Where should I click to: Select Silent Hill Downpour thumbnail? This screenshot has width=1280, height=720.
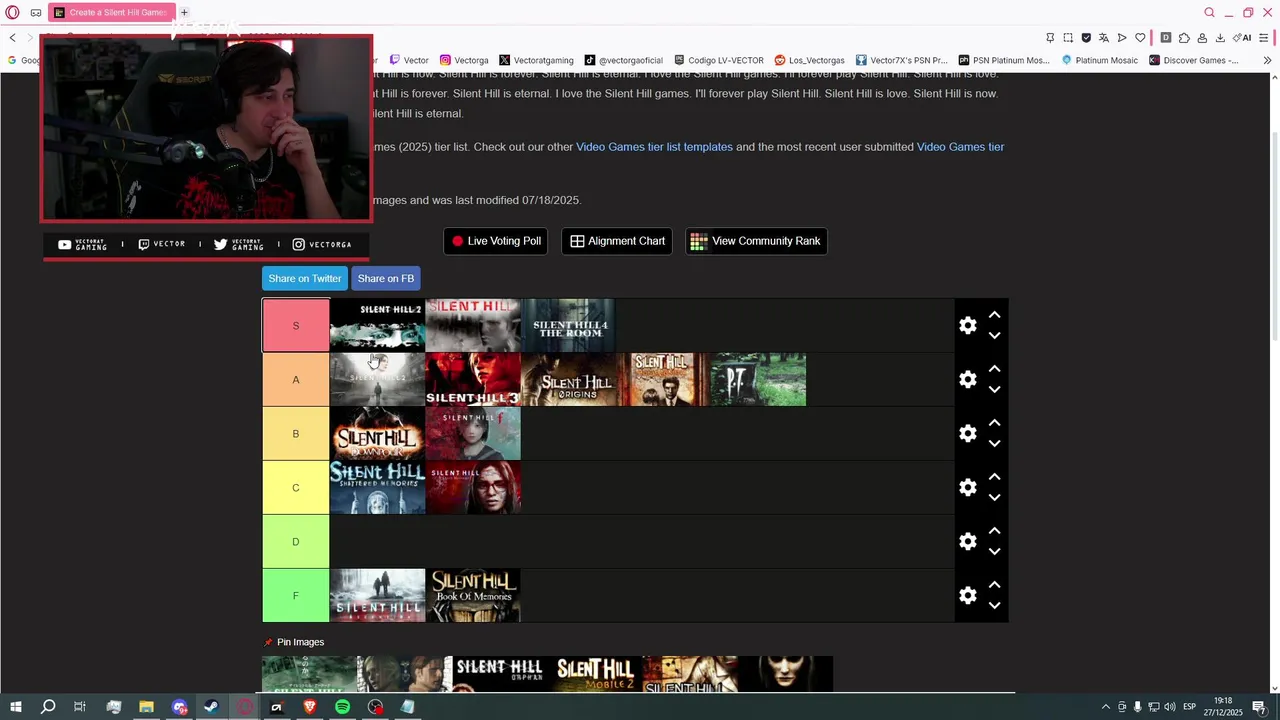(378, 434)
